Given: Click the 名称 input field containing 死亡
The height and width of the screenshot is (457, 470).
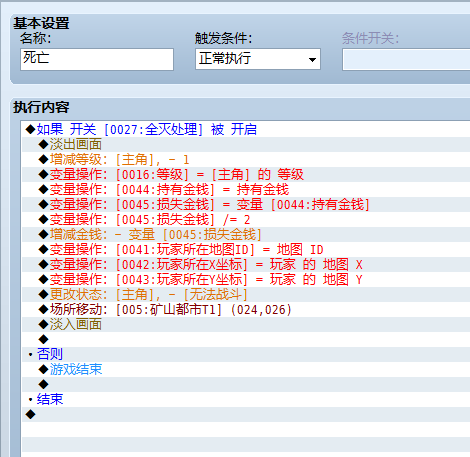Looking at the screenshot, I should click(x=97, y=59).
